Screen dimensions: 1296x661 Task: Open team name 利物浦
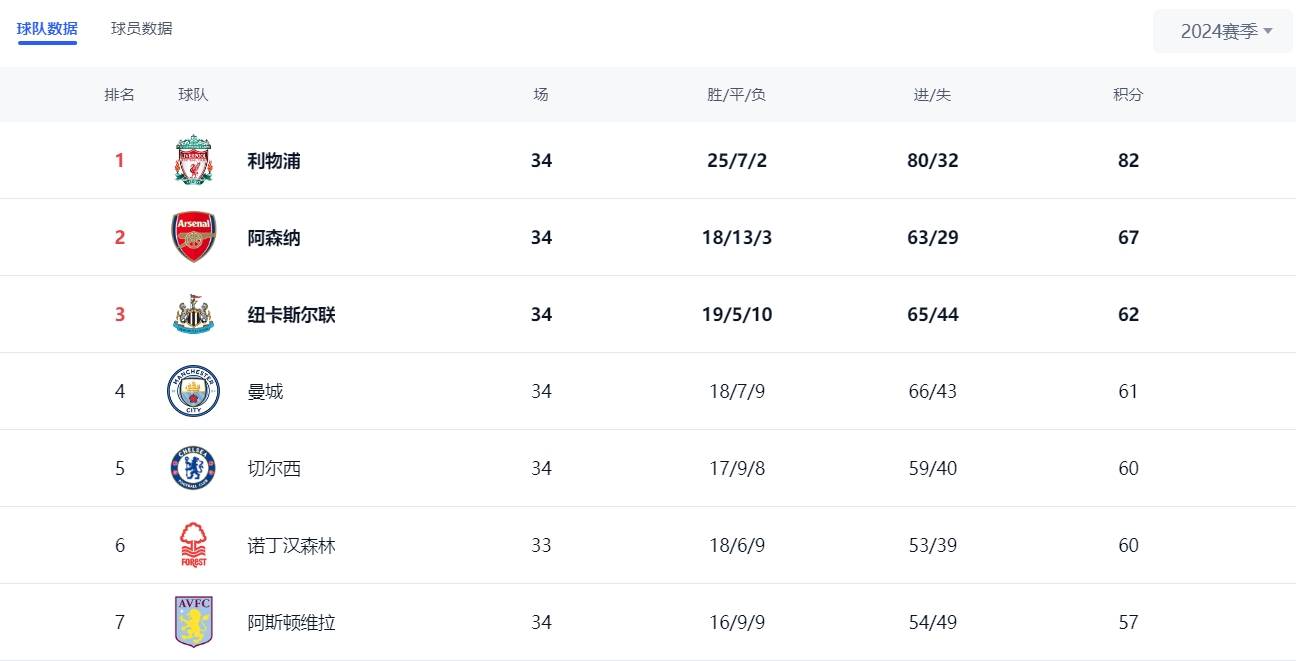(274, 160)
